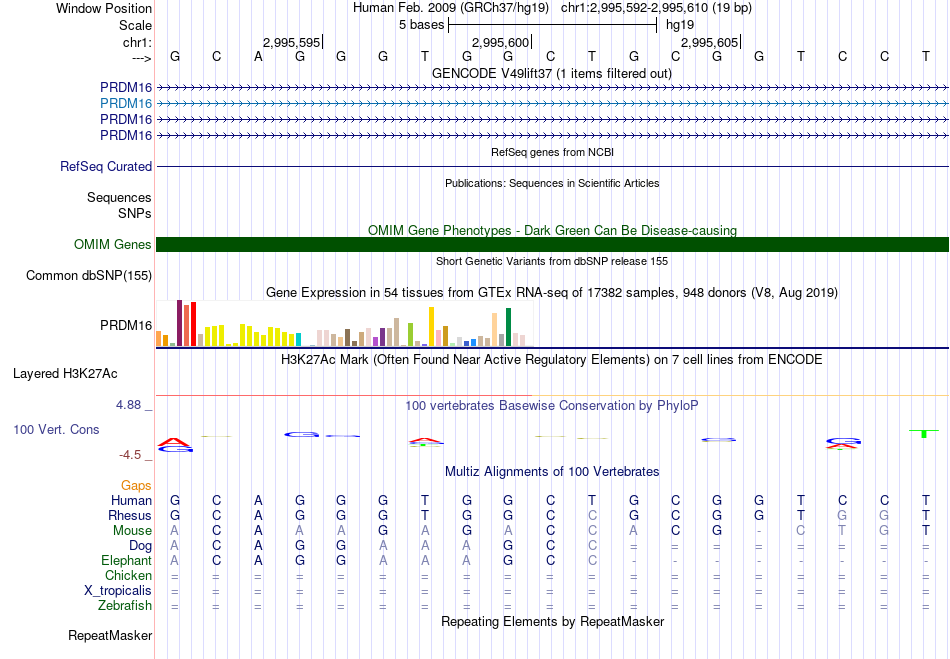
Task: Open 'Repeating Elements by RepeatMasker' track title
Action: 552,621
